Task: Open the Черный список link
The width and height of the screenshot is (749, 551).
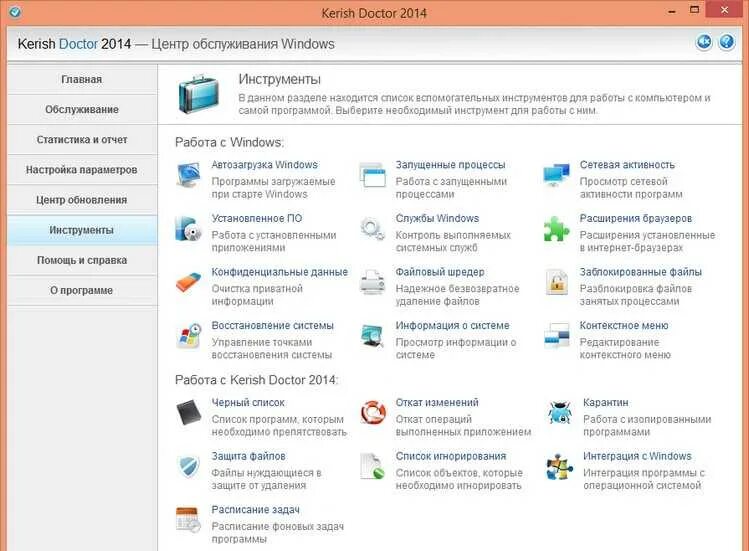Action: click(x=248, y=402)
